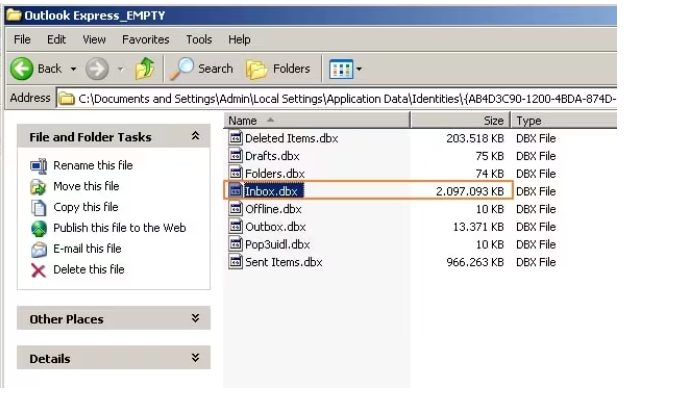Sort by the Name column header
This screenshot has width=694, height=405.
(x=317, y=120)
